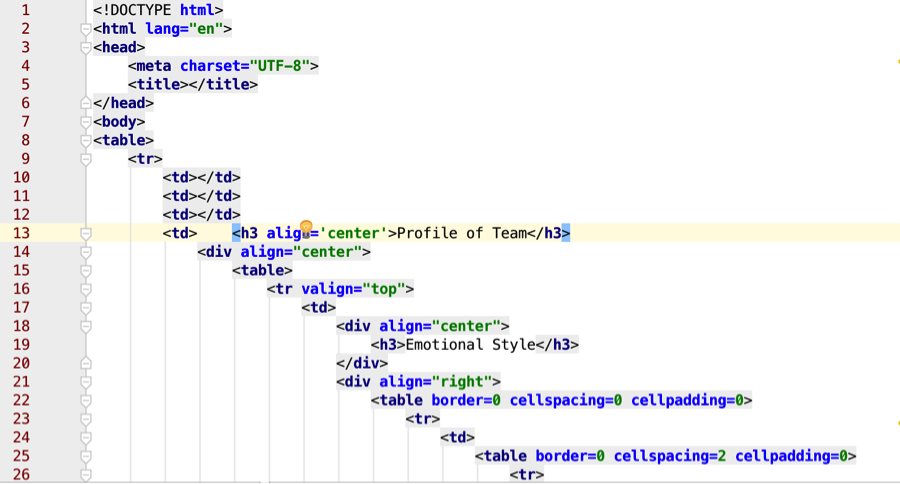The width and height of the screenshot is (900, 484).
Task: Click the lang="en" attribute
Action: [184, 29]
